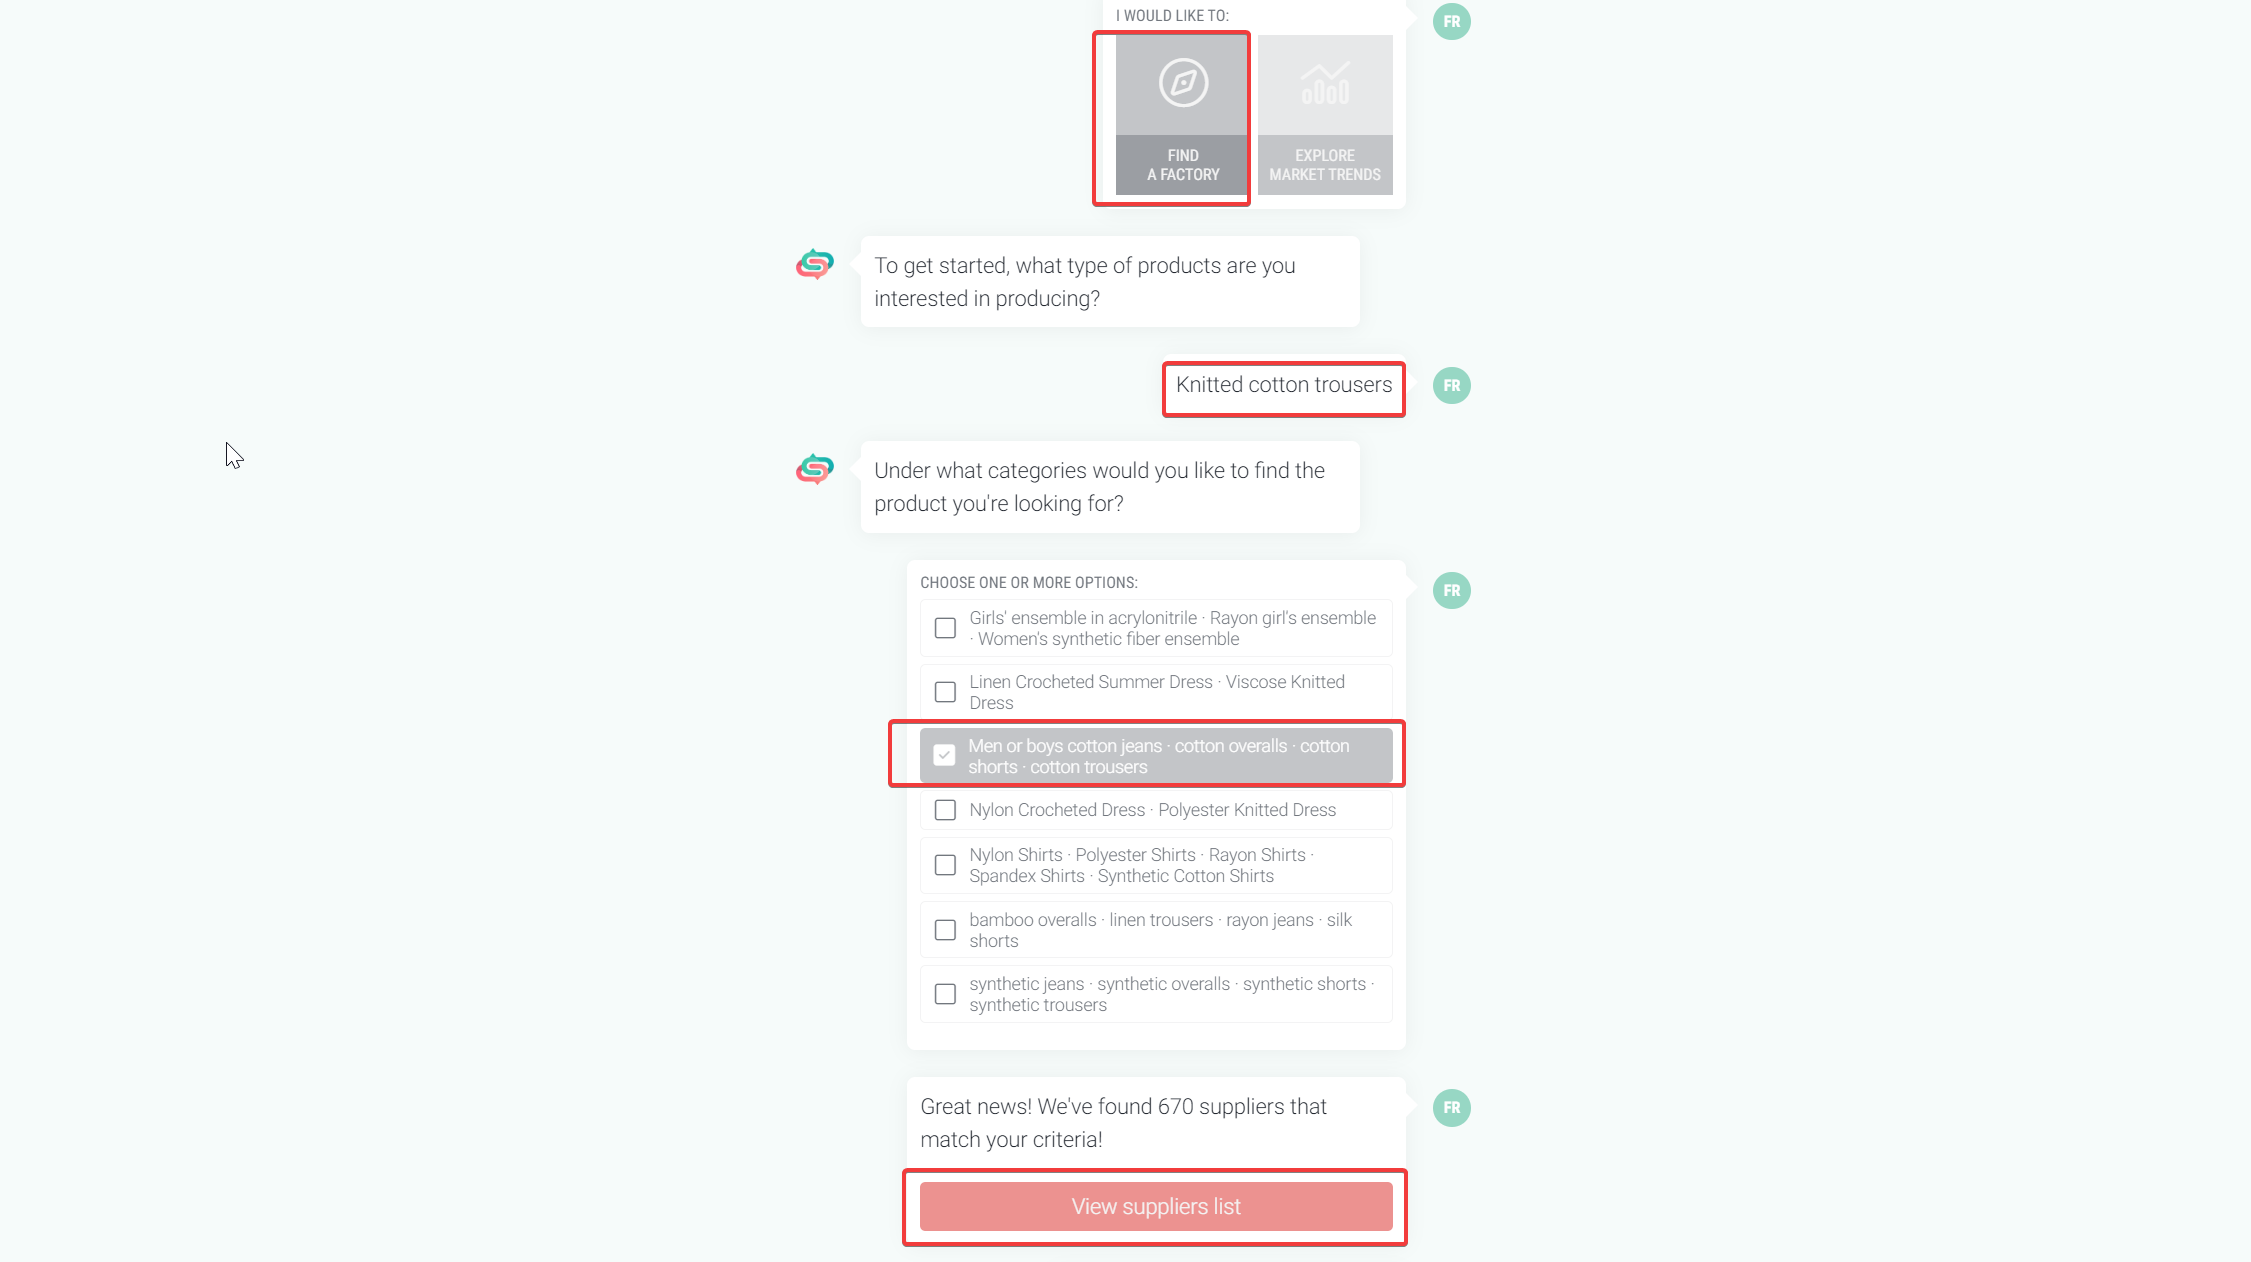The image size is (2251, 1262).
Task: Click the Find a Factory compass icon
Action: (x=1183, y=83)
